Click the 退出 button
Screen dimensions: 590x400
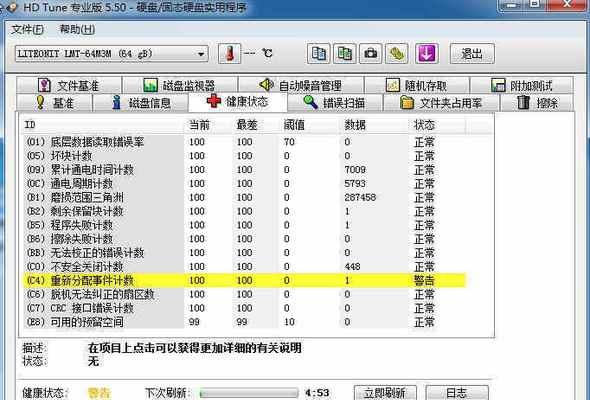point(472,53)
